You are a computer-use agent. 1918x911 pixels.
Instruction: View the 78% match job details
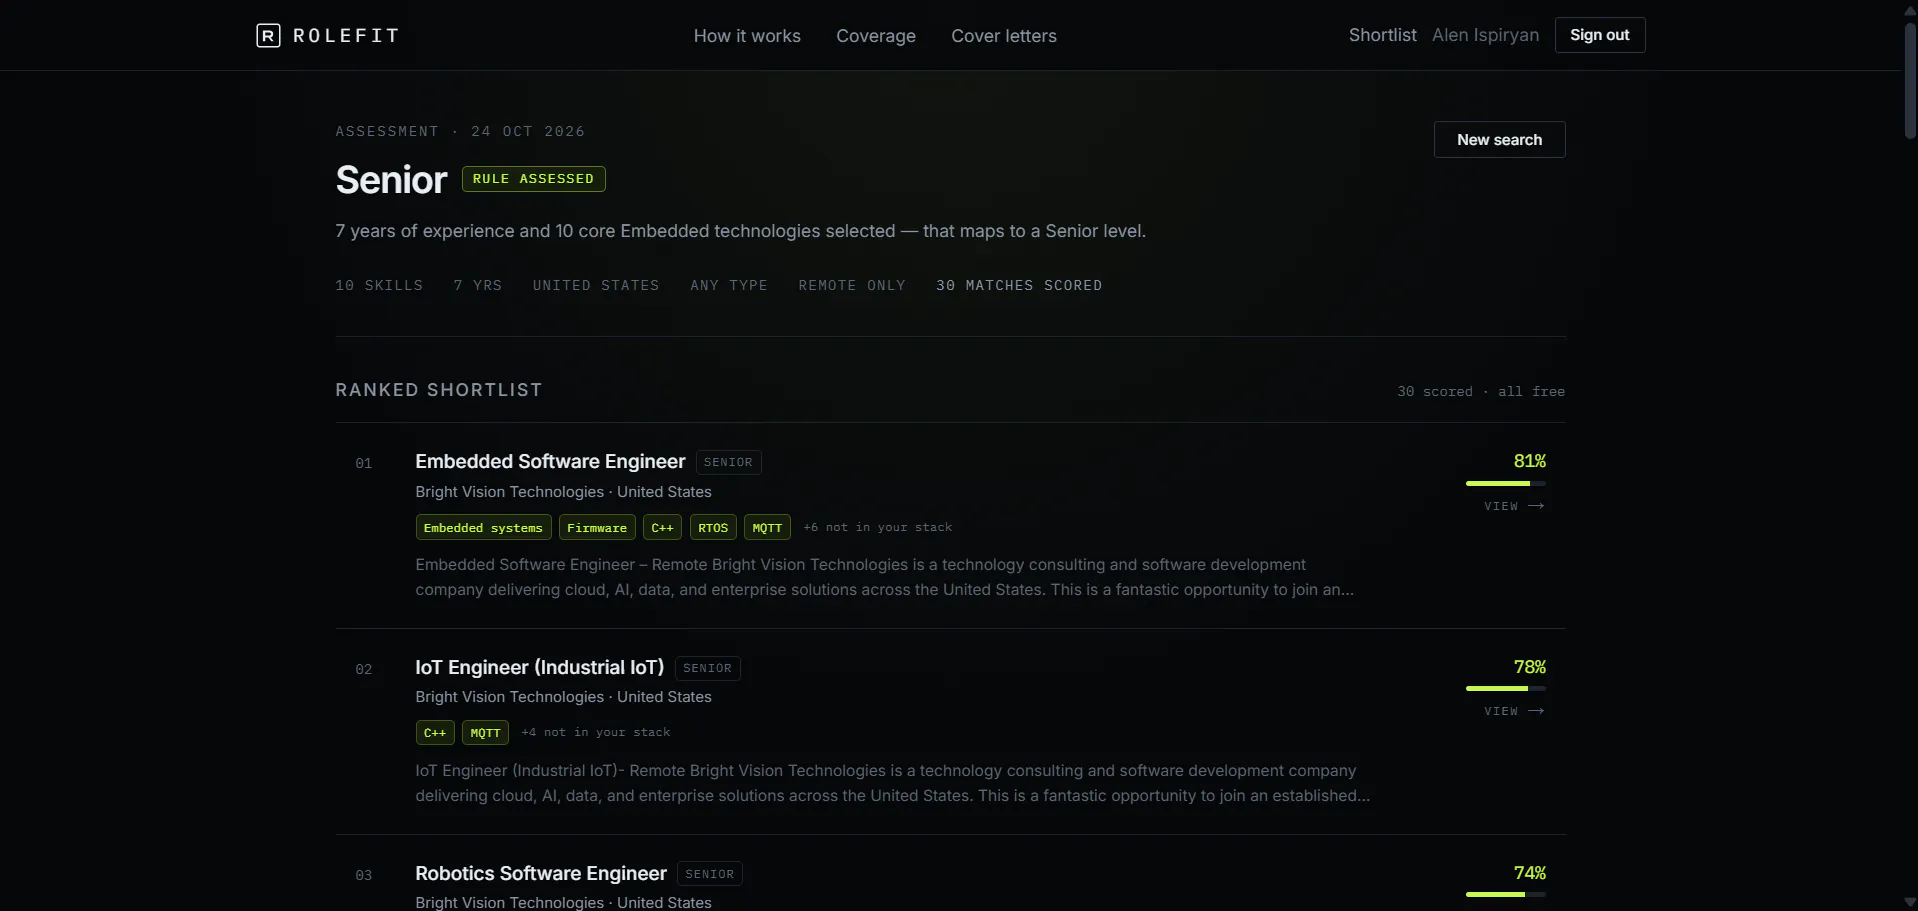[x=1514, y=711]
